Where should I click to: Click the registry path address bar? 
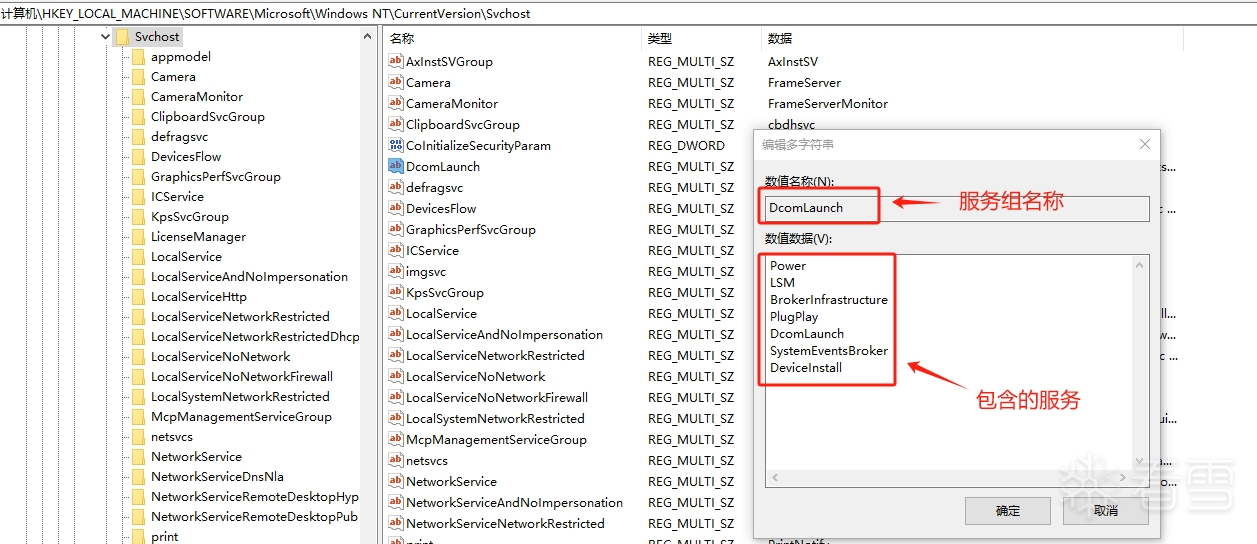point(628,13)
